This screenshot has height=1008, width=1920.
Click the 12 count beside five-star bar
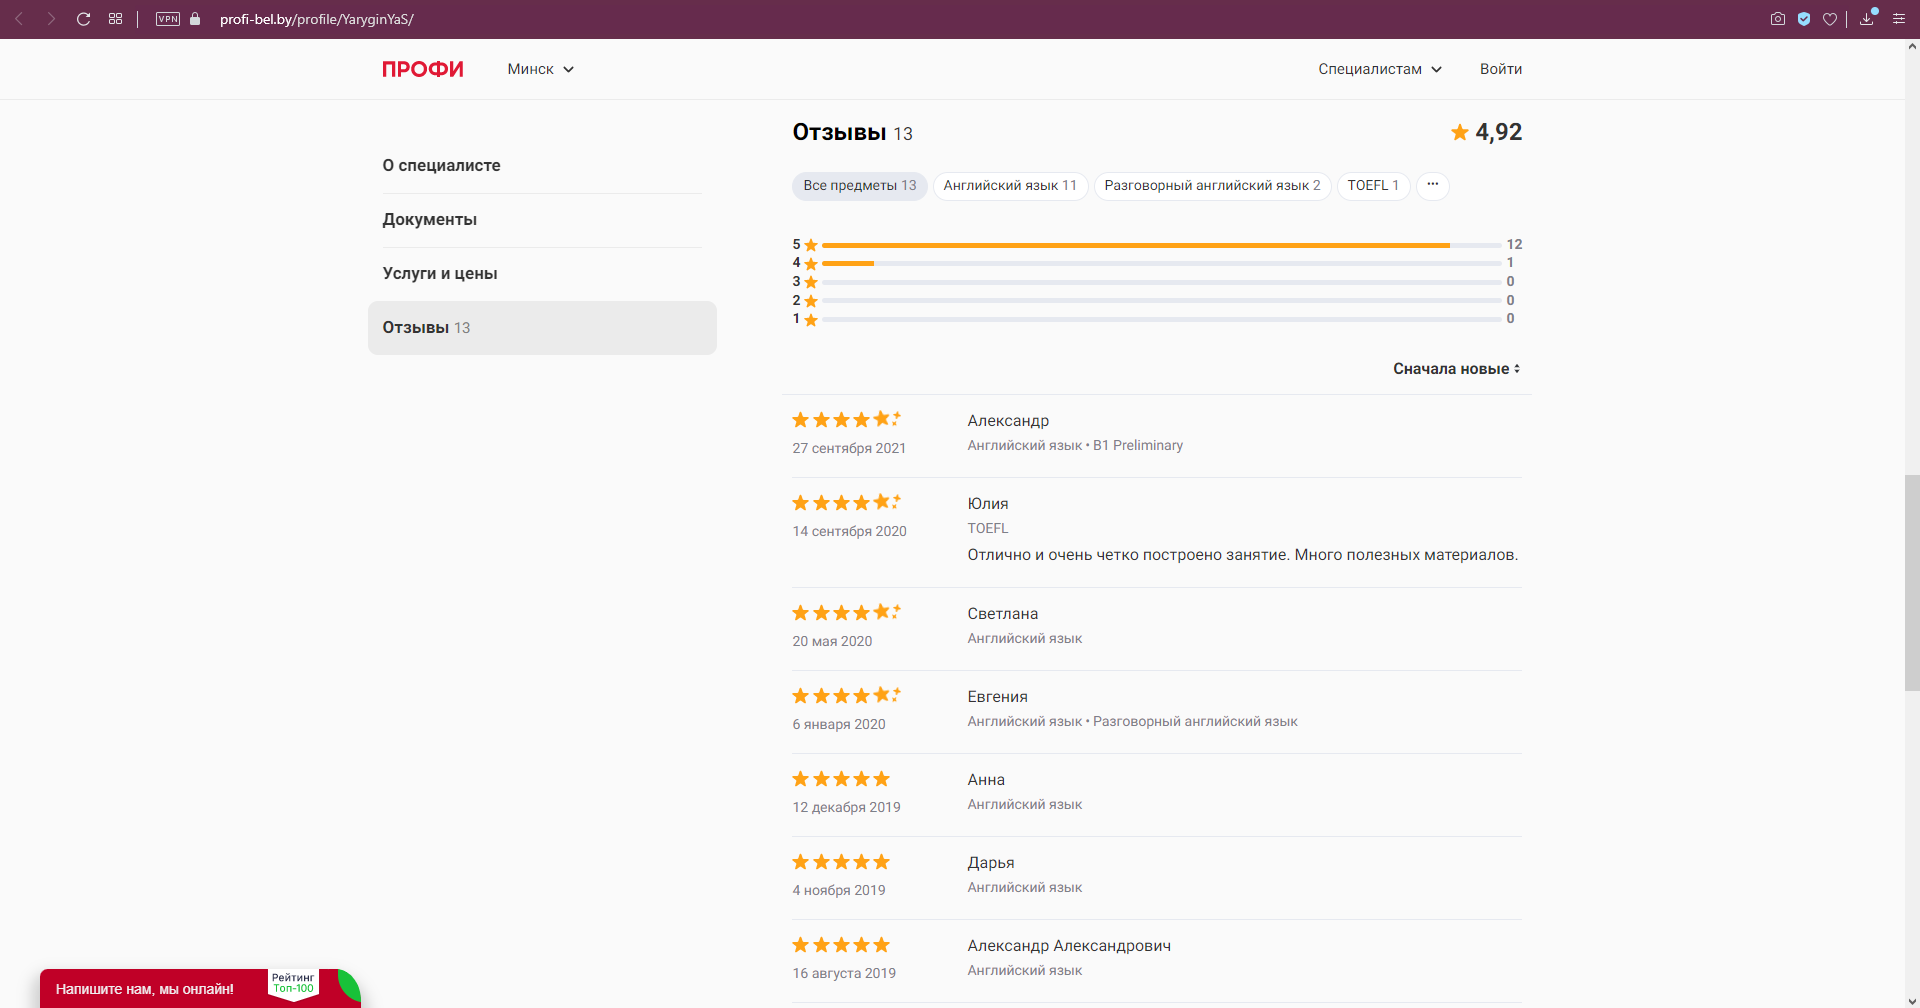click(x=1514, y=245)
